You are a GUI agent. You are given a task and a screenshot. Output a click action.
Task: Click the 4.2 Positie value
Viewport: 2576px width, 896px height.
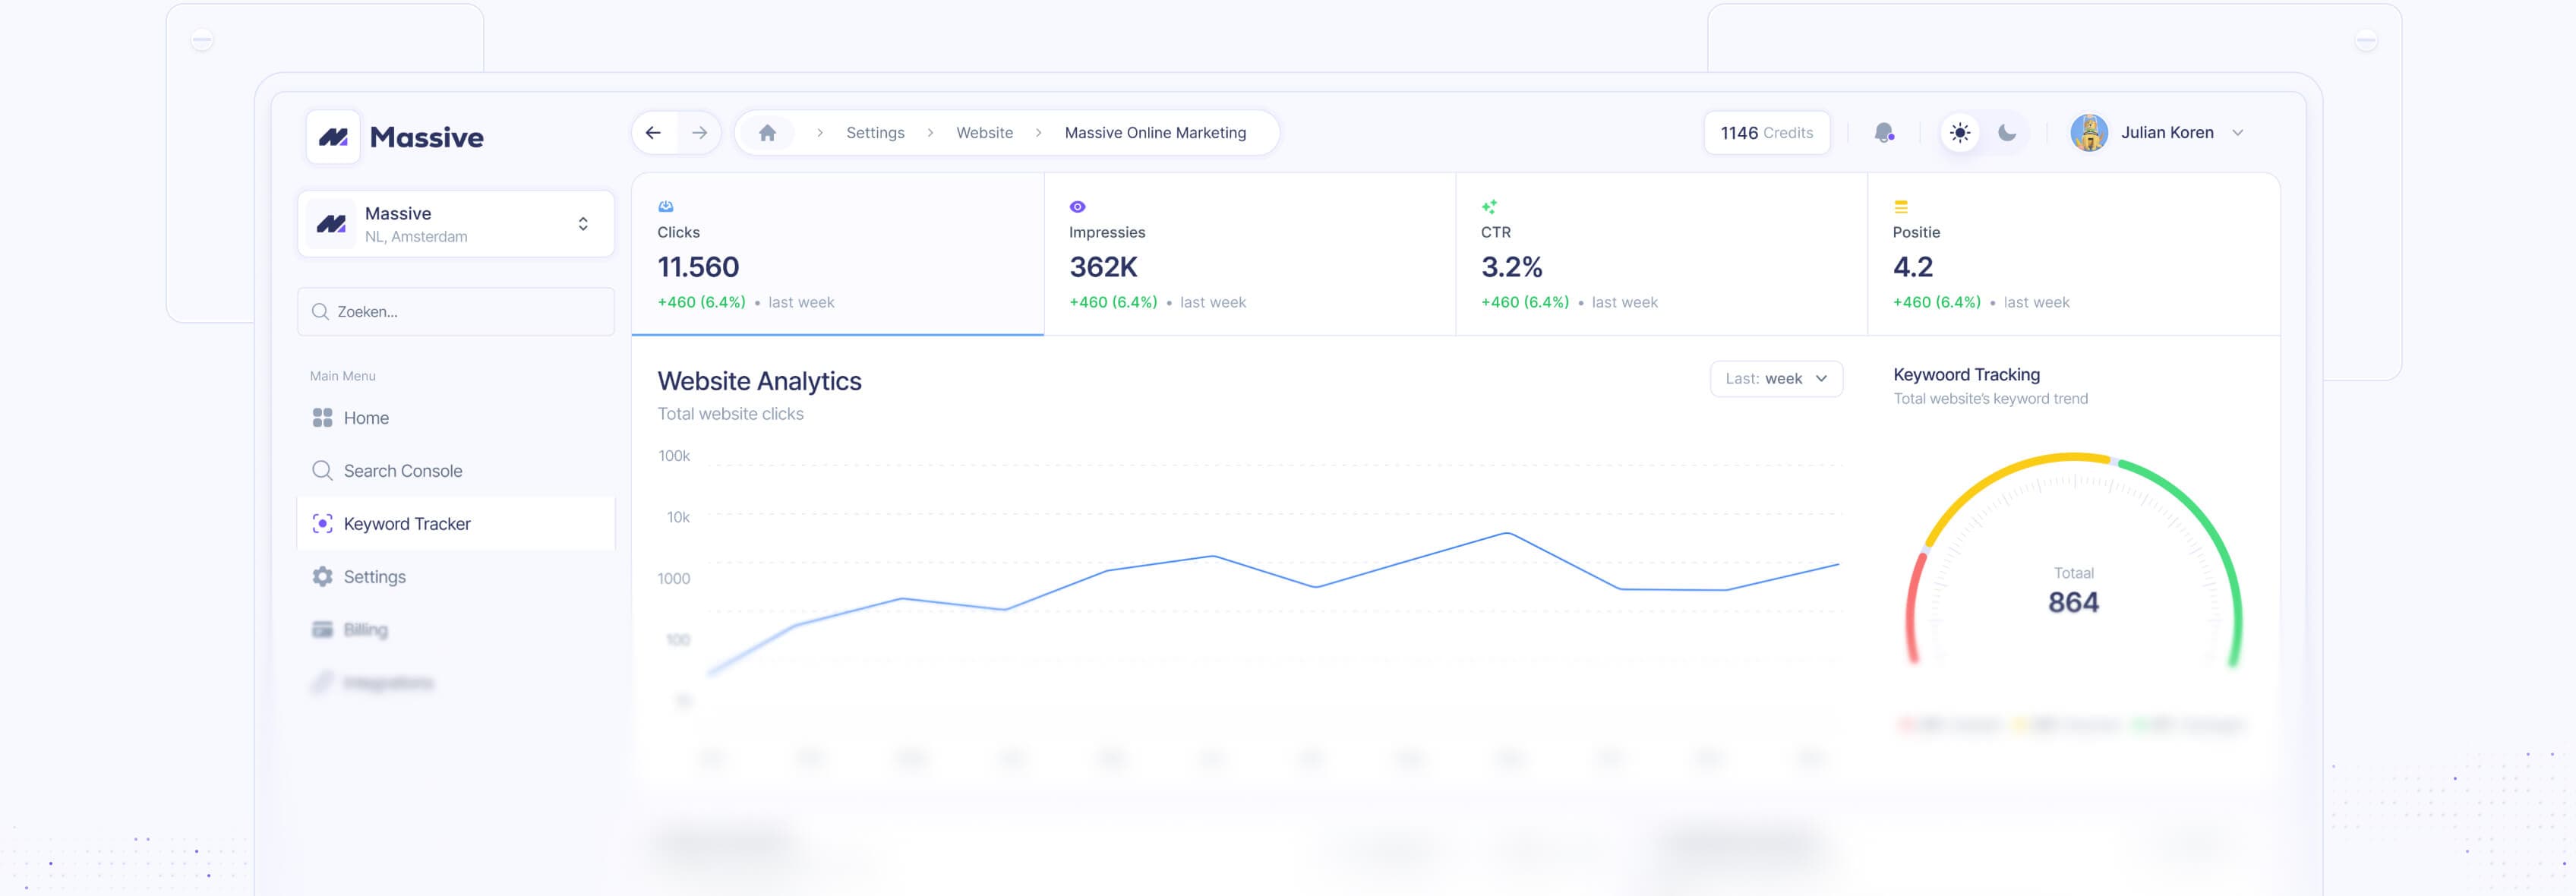(x=1912, y=267)
